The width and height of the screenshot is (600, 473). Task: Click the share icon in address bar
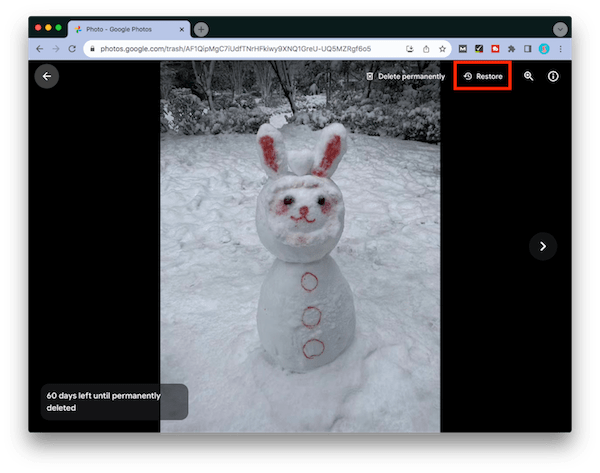tap(426, 48)
